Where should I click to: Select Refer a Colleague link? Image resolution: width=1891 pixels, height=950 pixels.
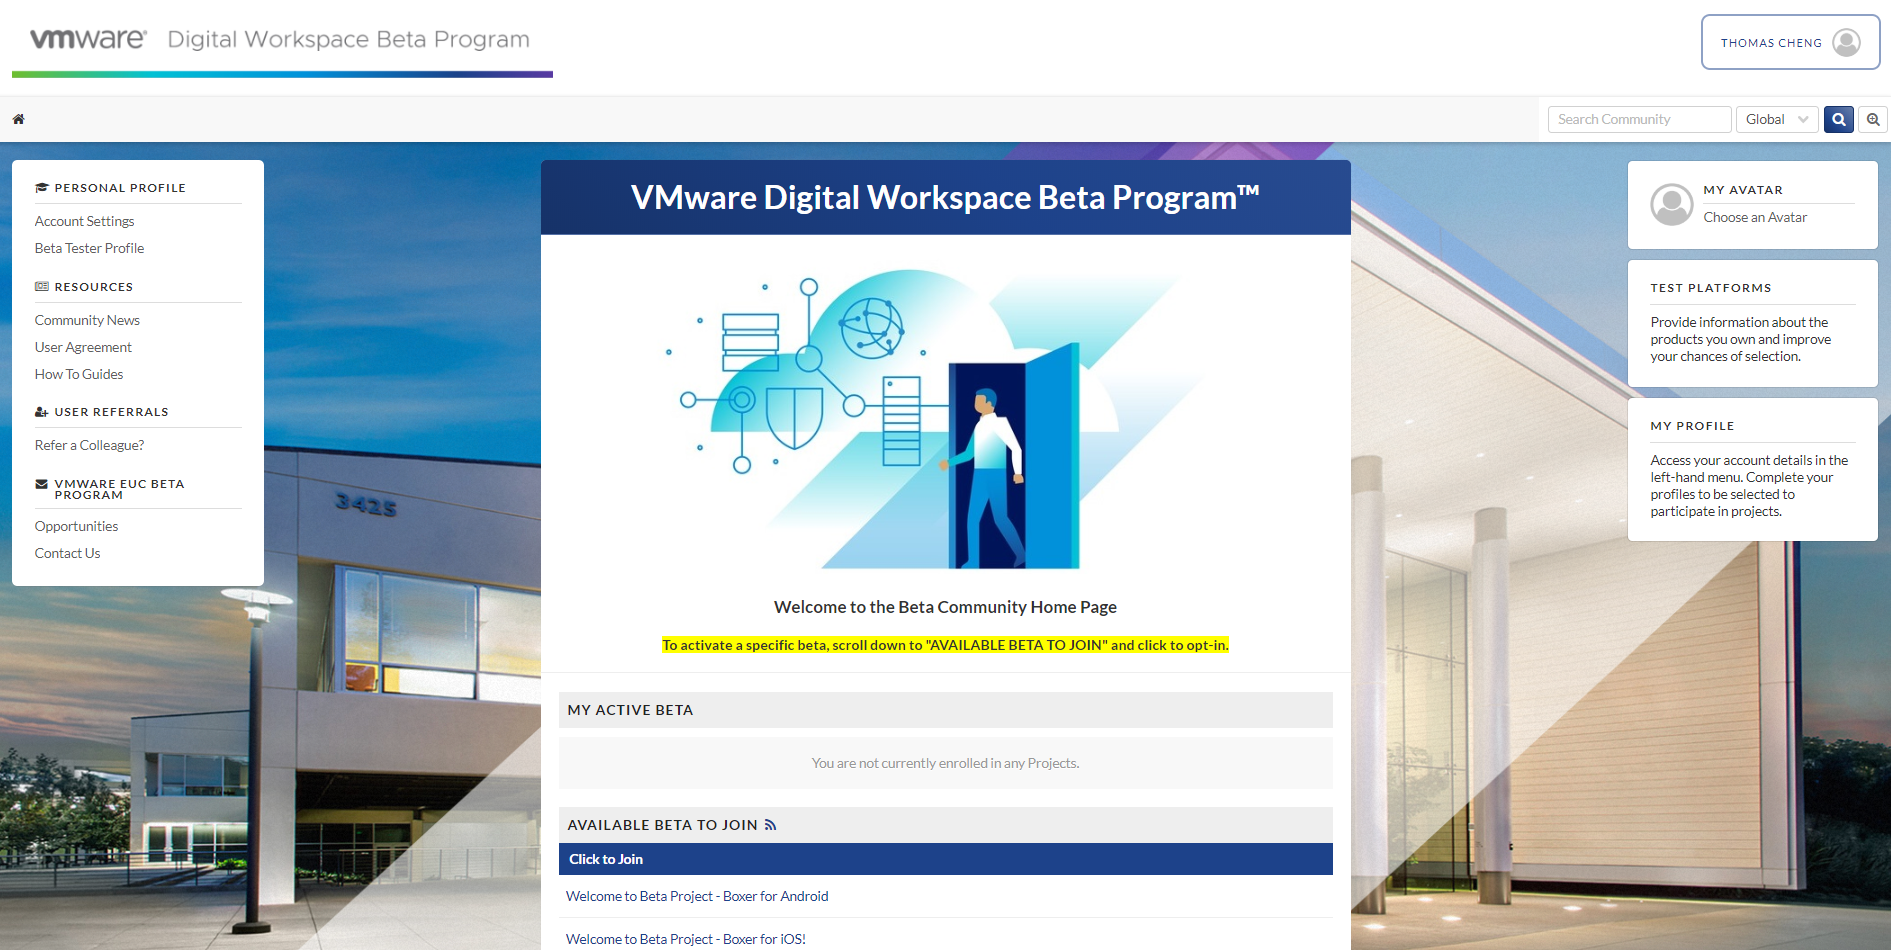[x=89, y=445]
